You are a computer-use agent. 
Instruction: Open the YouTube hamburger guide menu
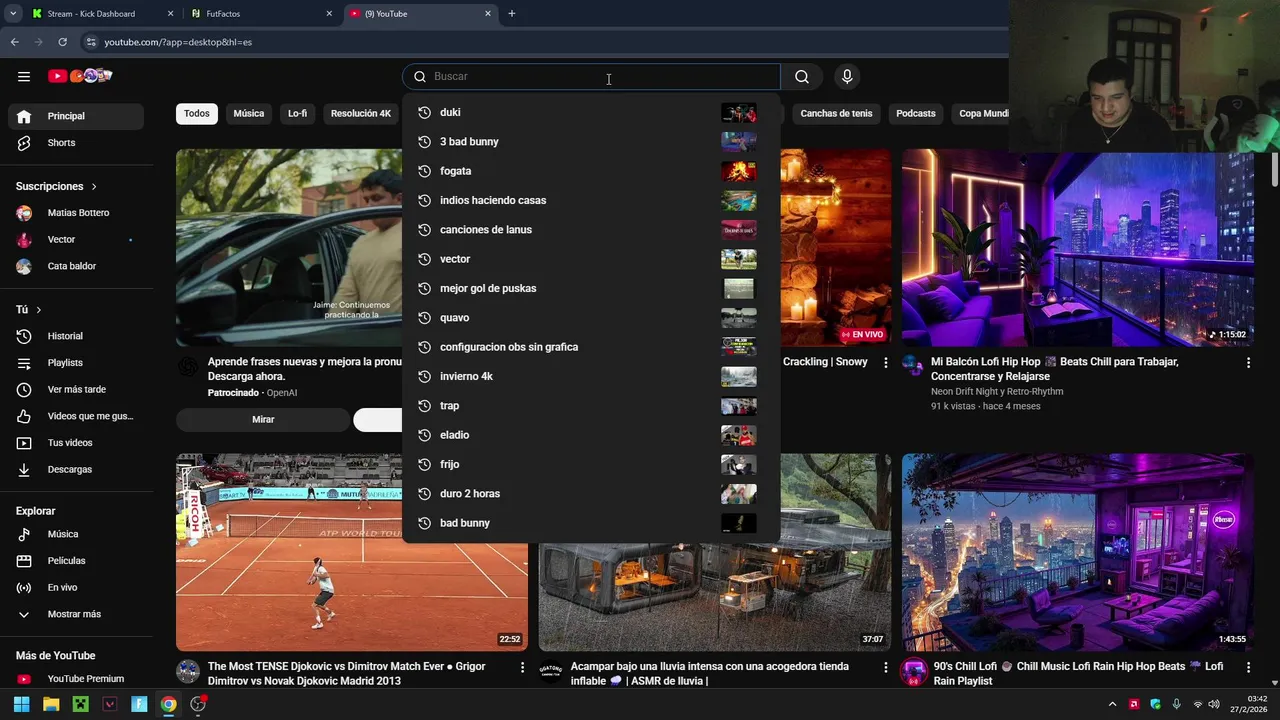[x=24, y=76]
